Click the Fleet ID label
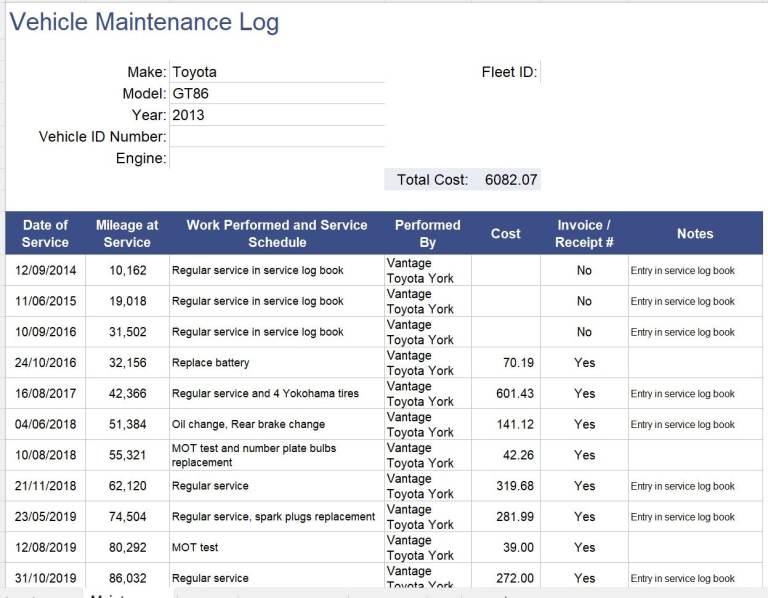 pos(509,72)
